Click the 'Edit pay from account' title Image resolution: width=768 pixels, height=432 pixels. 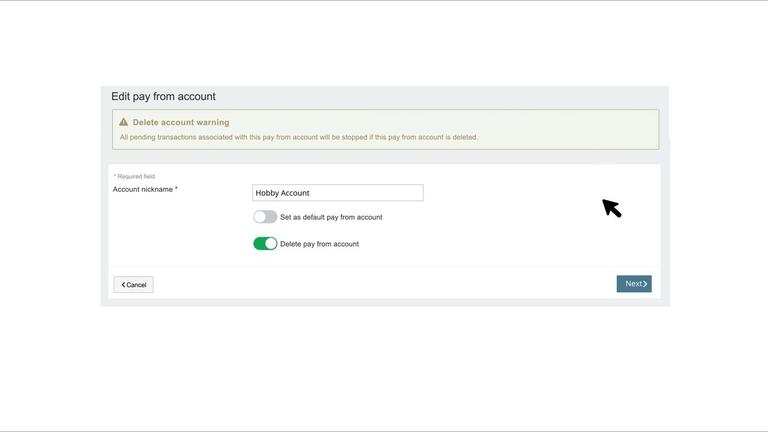click(163, 97)
